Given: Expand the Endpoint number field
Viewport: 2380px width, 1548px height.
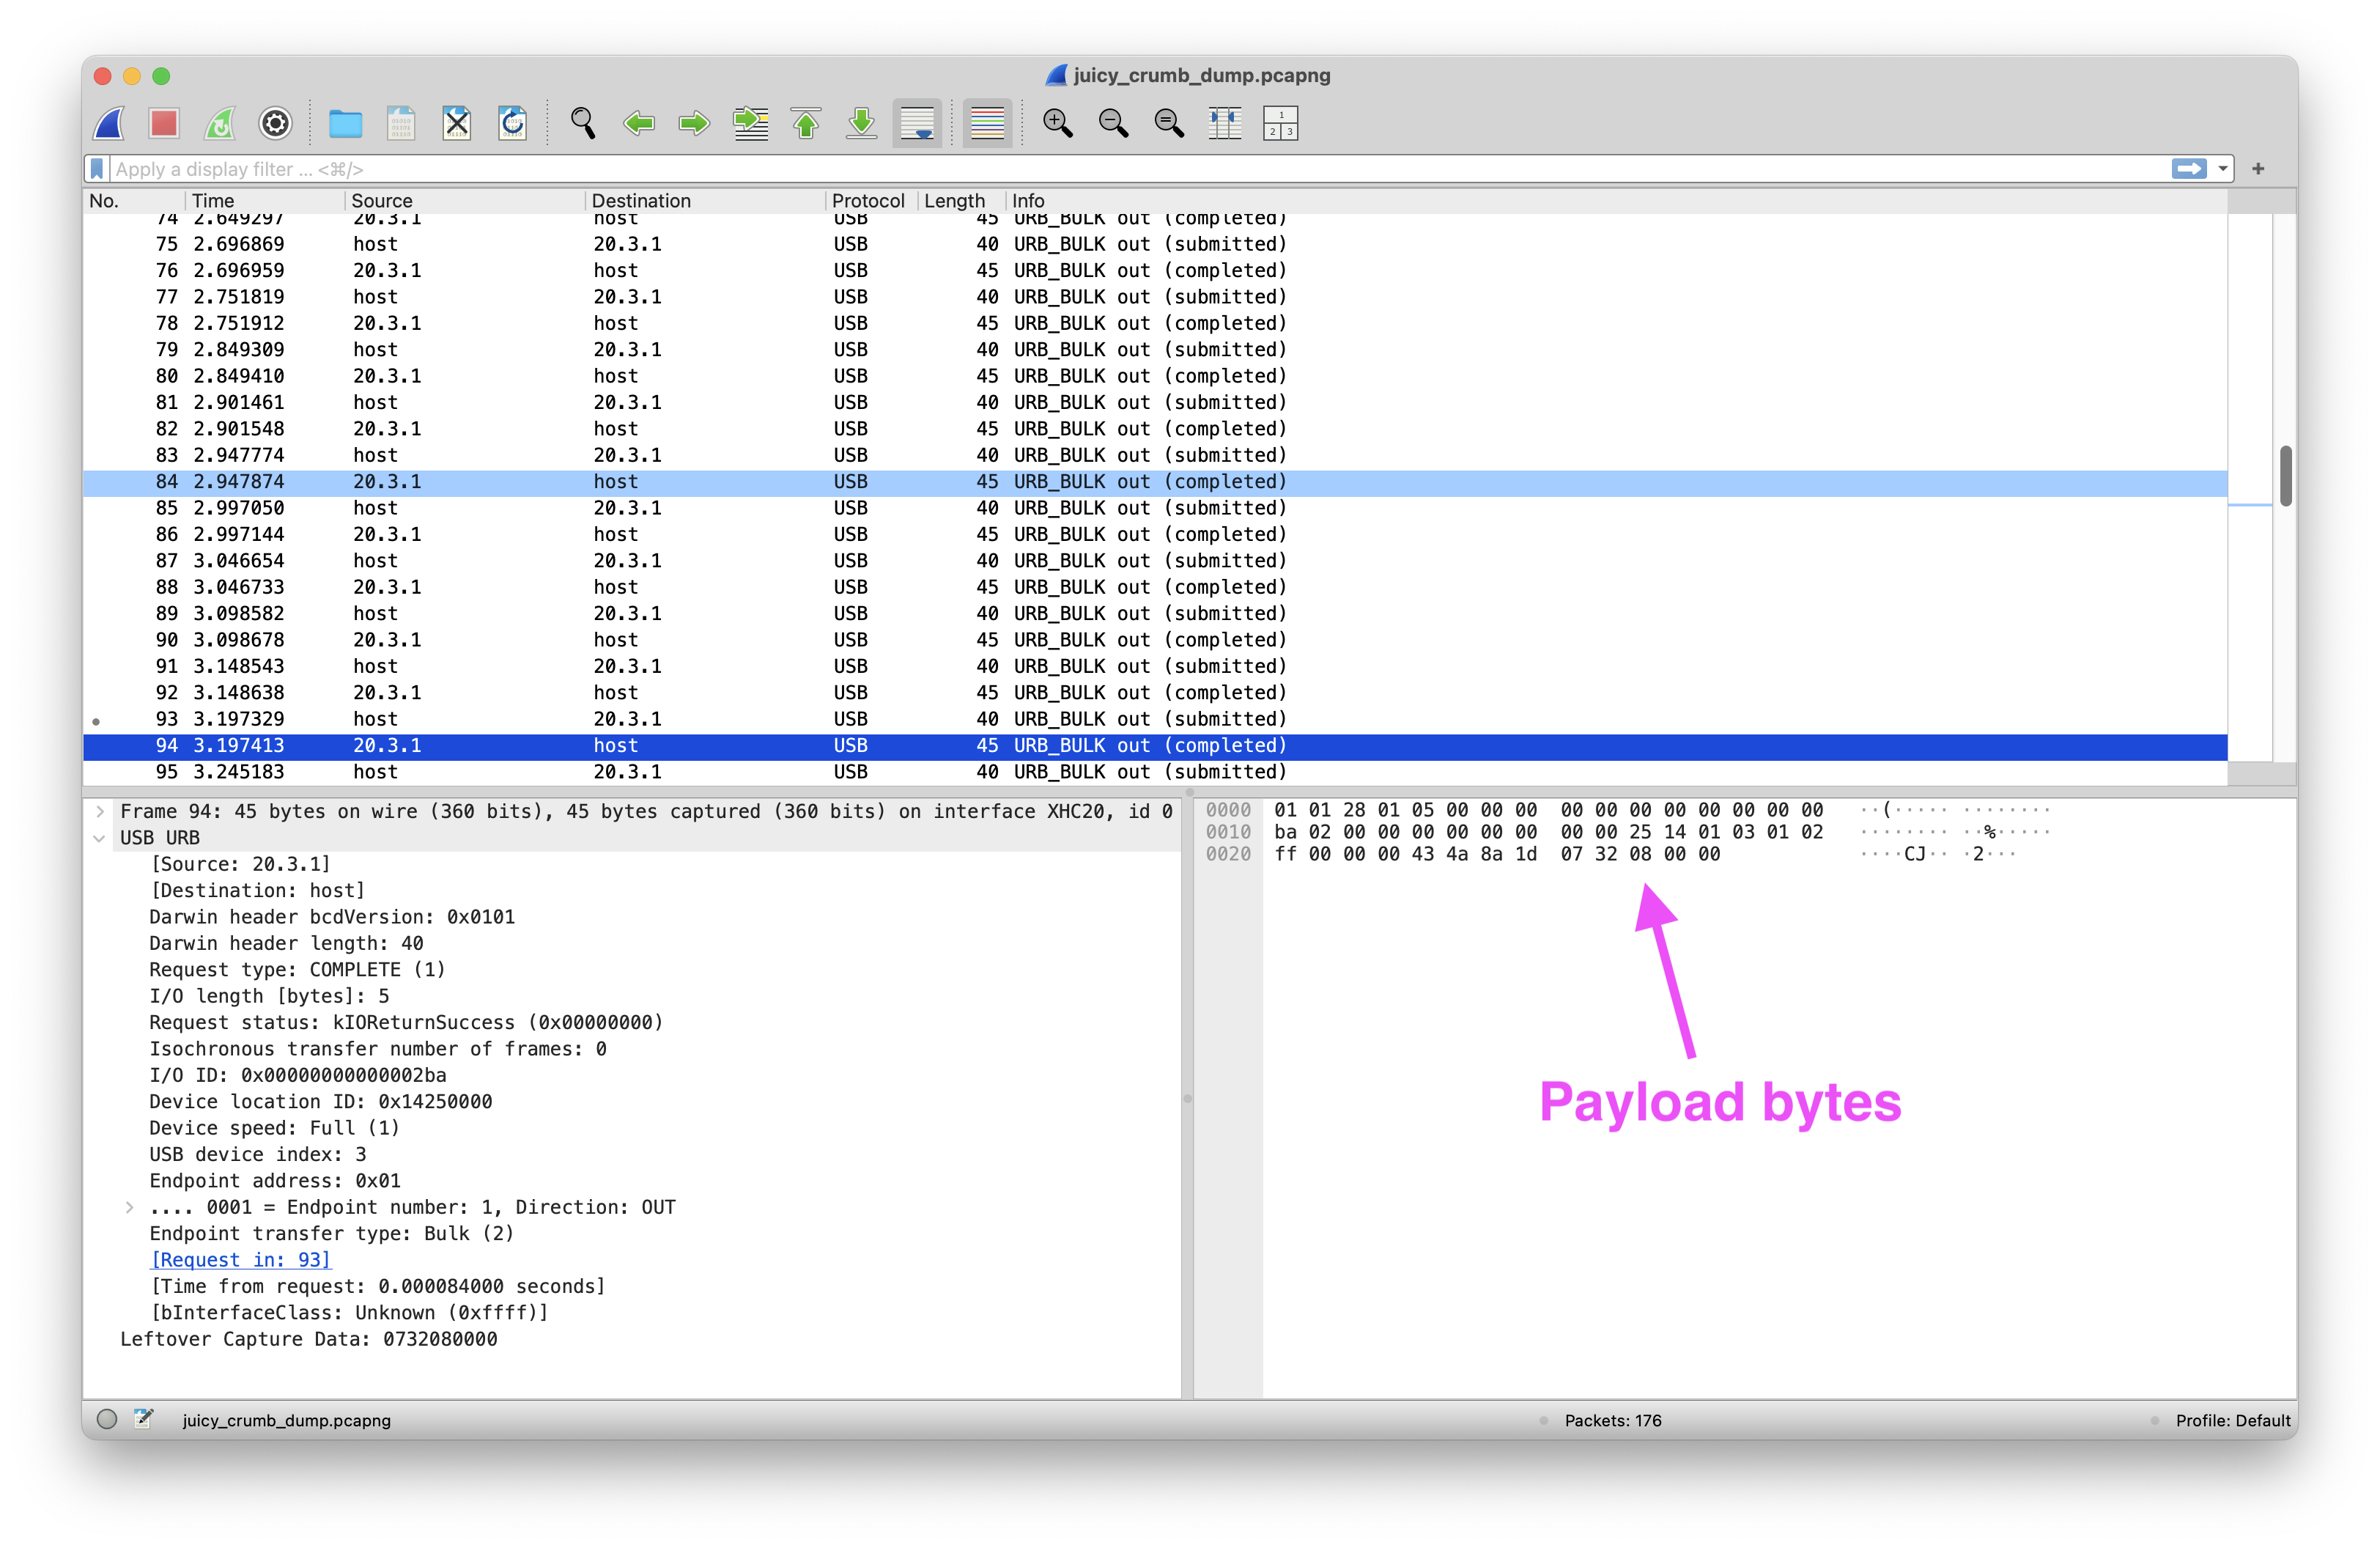Looking at the screenshot, I should 129,1207.
